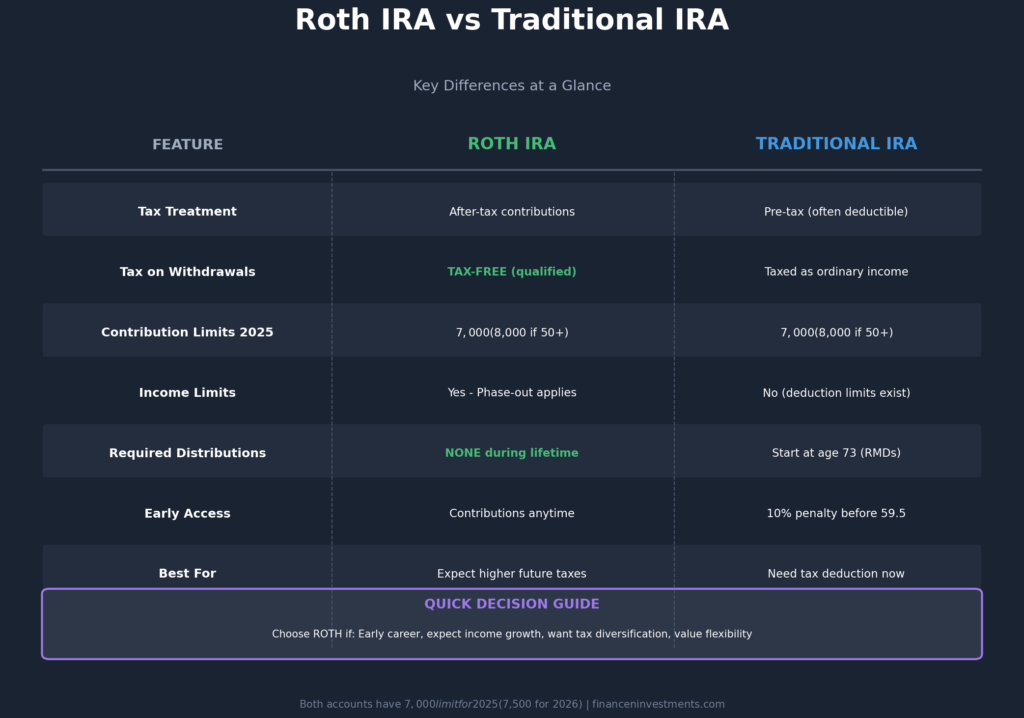This screenshot has width=1024, height=718.
Task: Select the TRADITIONAL IRA column header
Action: pyautogui.click(x=836, y=143)
